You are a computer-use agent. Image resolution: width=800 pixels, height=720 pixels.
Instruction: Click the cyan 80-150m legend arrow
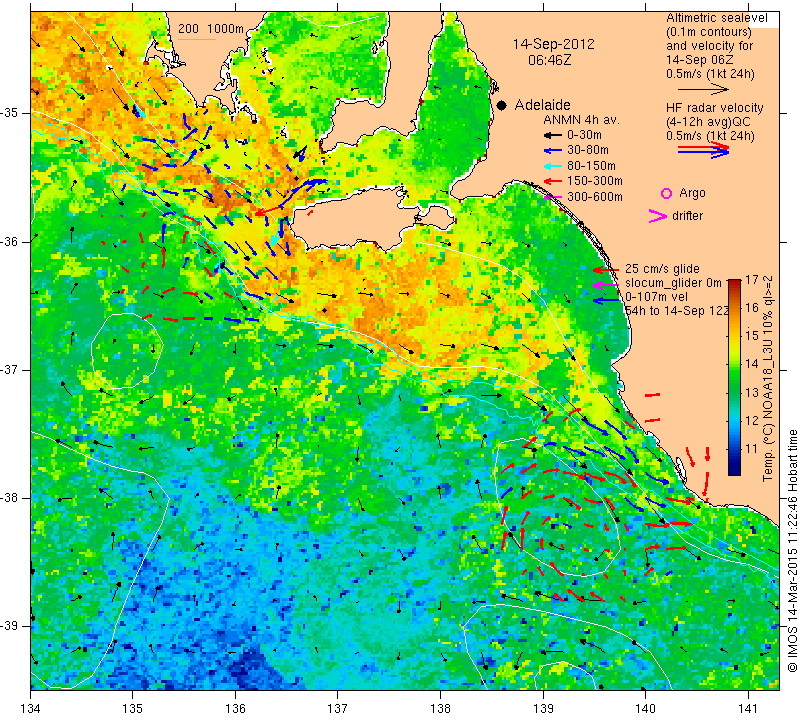tap(553, 166)
